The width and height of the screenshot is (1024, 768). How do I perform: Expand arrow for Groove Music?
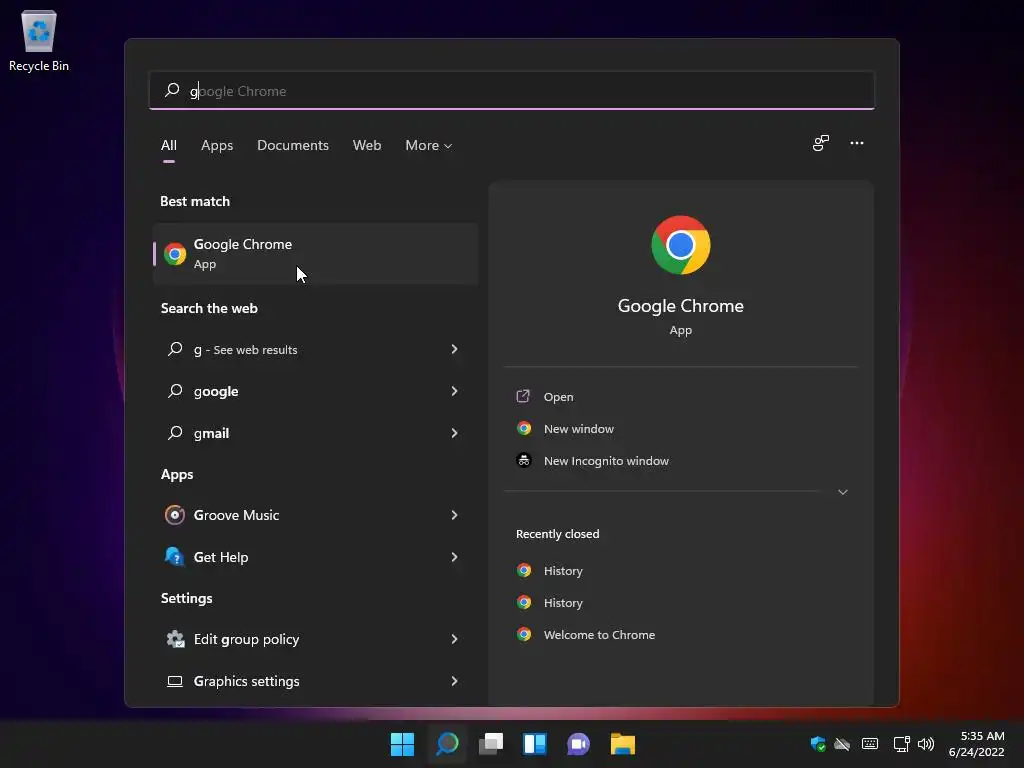click(x=454, y=515)
